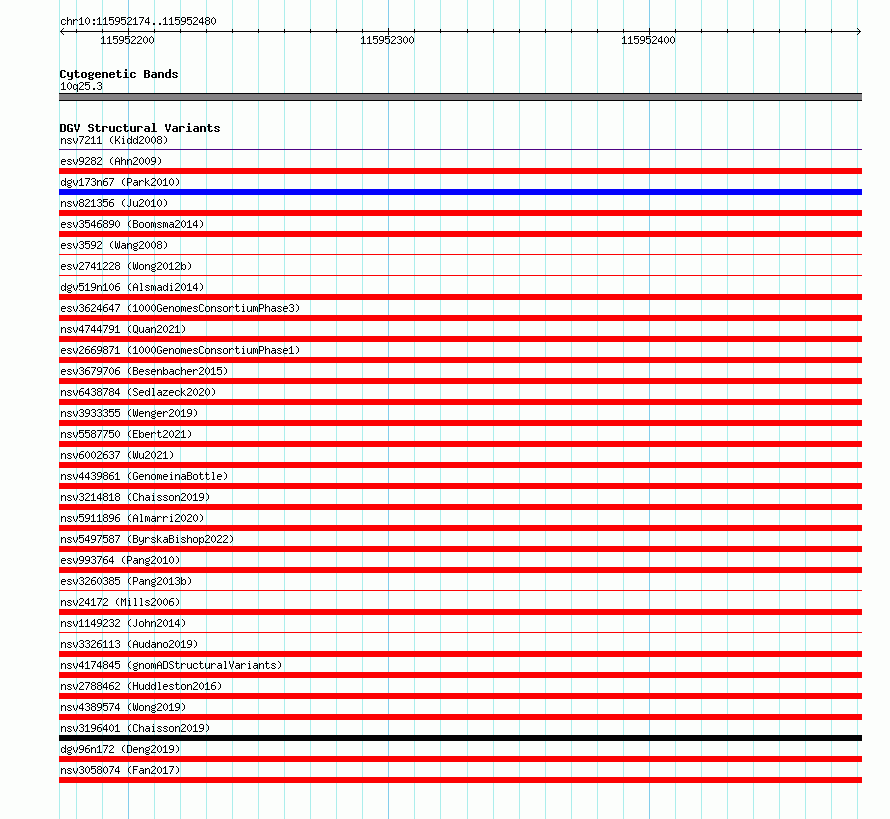
Task: Click the DGV Structural Variants track title
Action: tap(140, 128)
